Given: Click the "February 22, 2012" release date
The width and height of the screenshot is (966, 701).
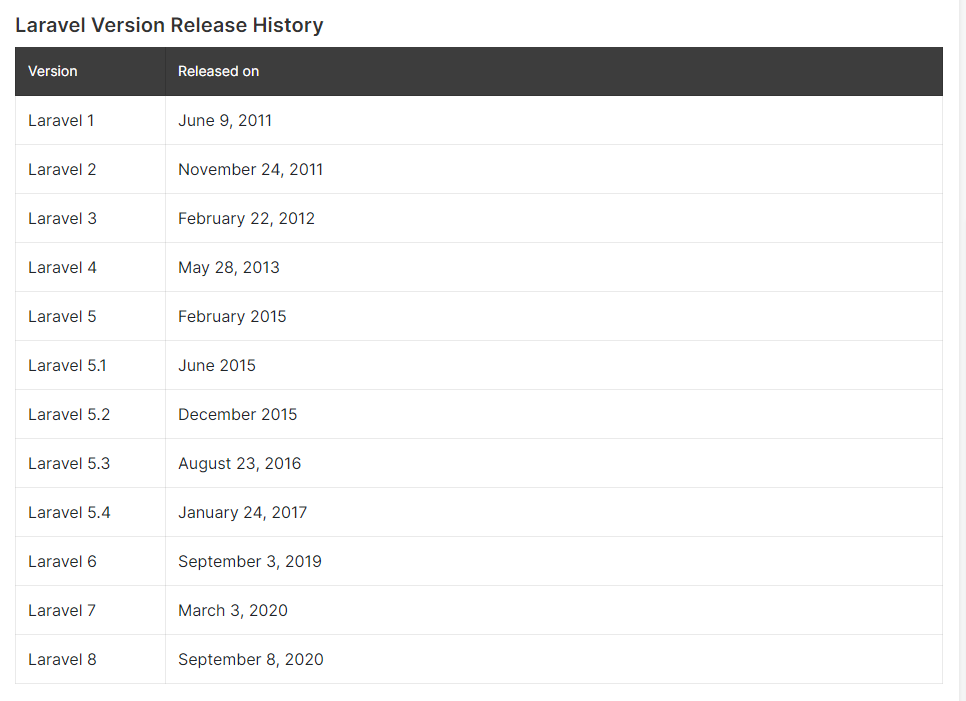Looking at the screenshot, I should (246, 218).
